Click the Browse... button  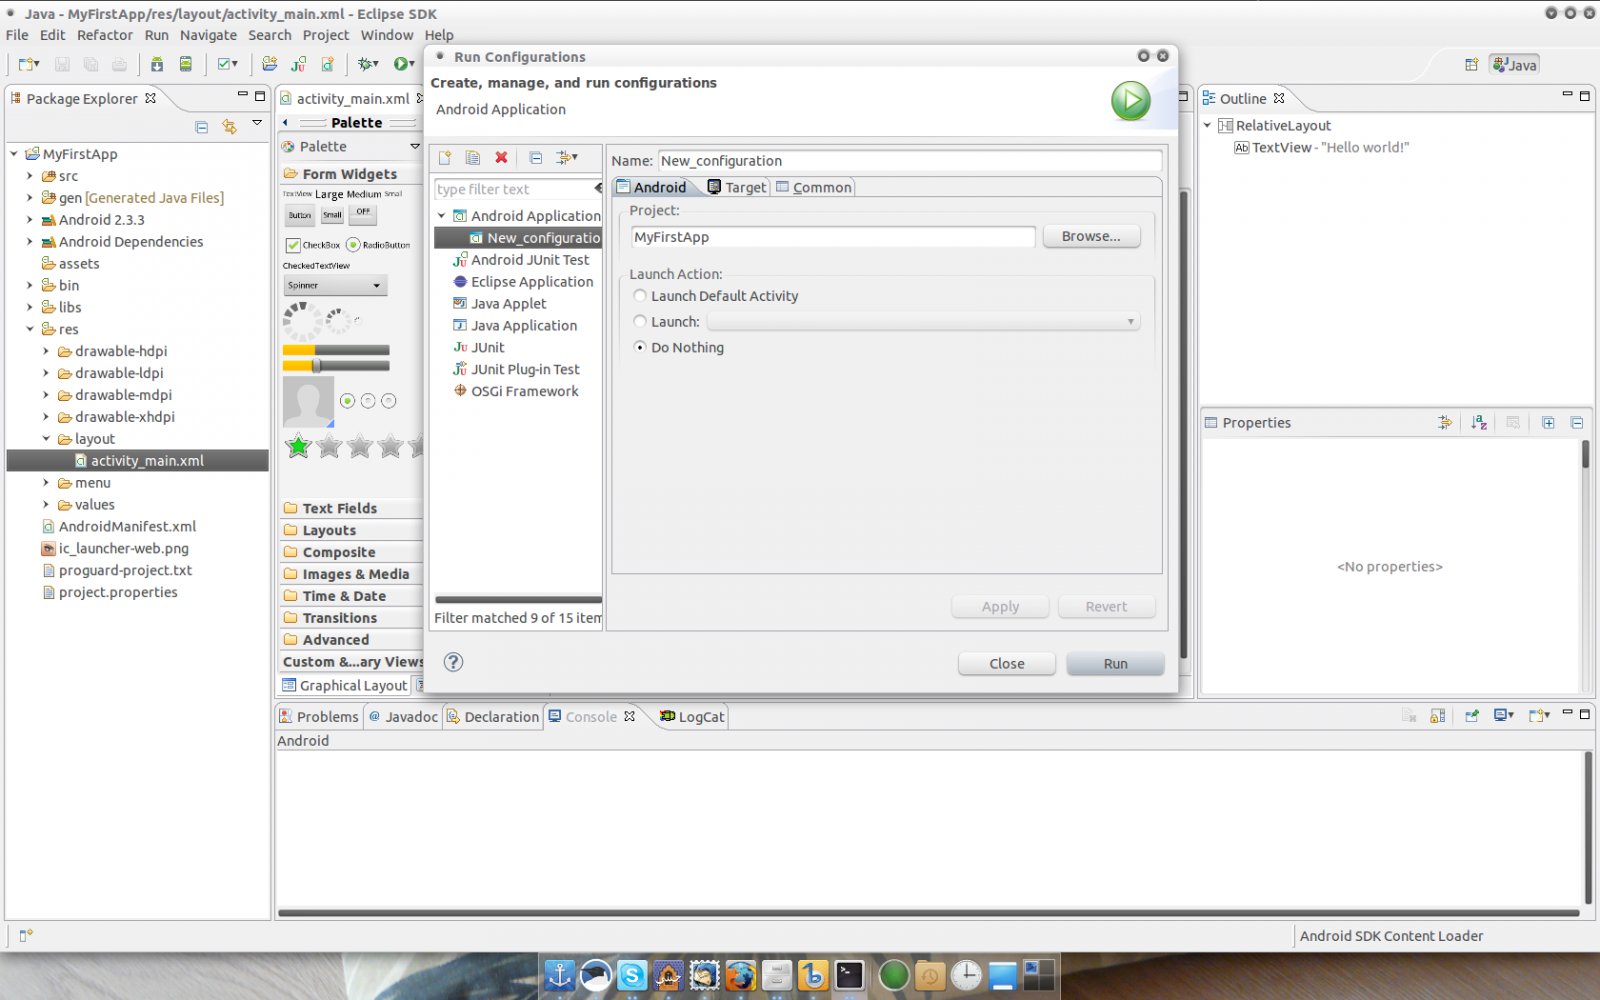[x=1091, y=237]
